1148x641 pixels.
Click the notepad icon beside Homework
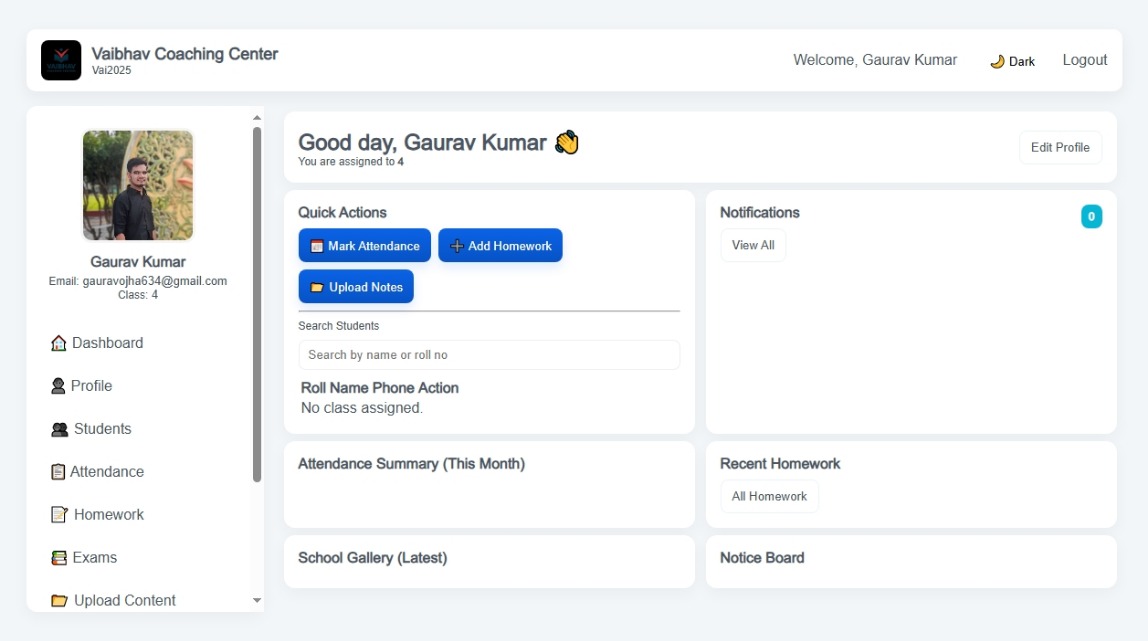(x=60, y=515)
